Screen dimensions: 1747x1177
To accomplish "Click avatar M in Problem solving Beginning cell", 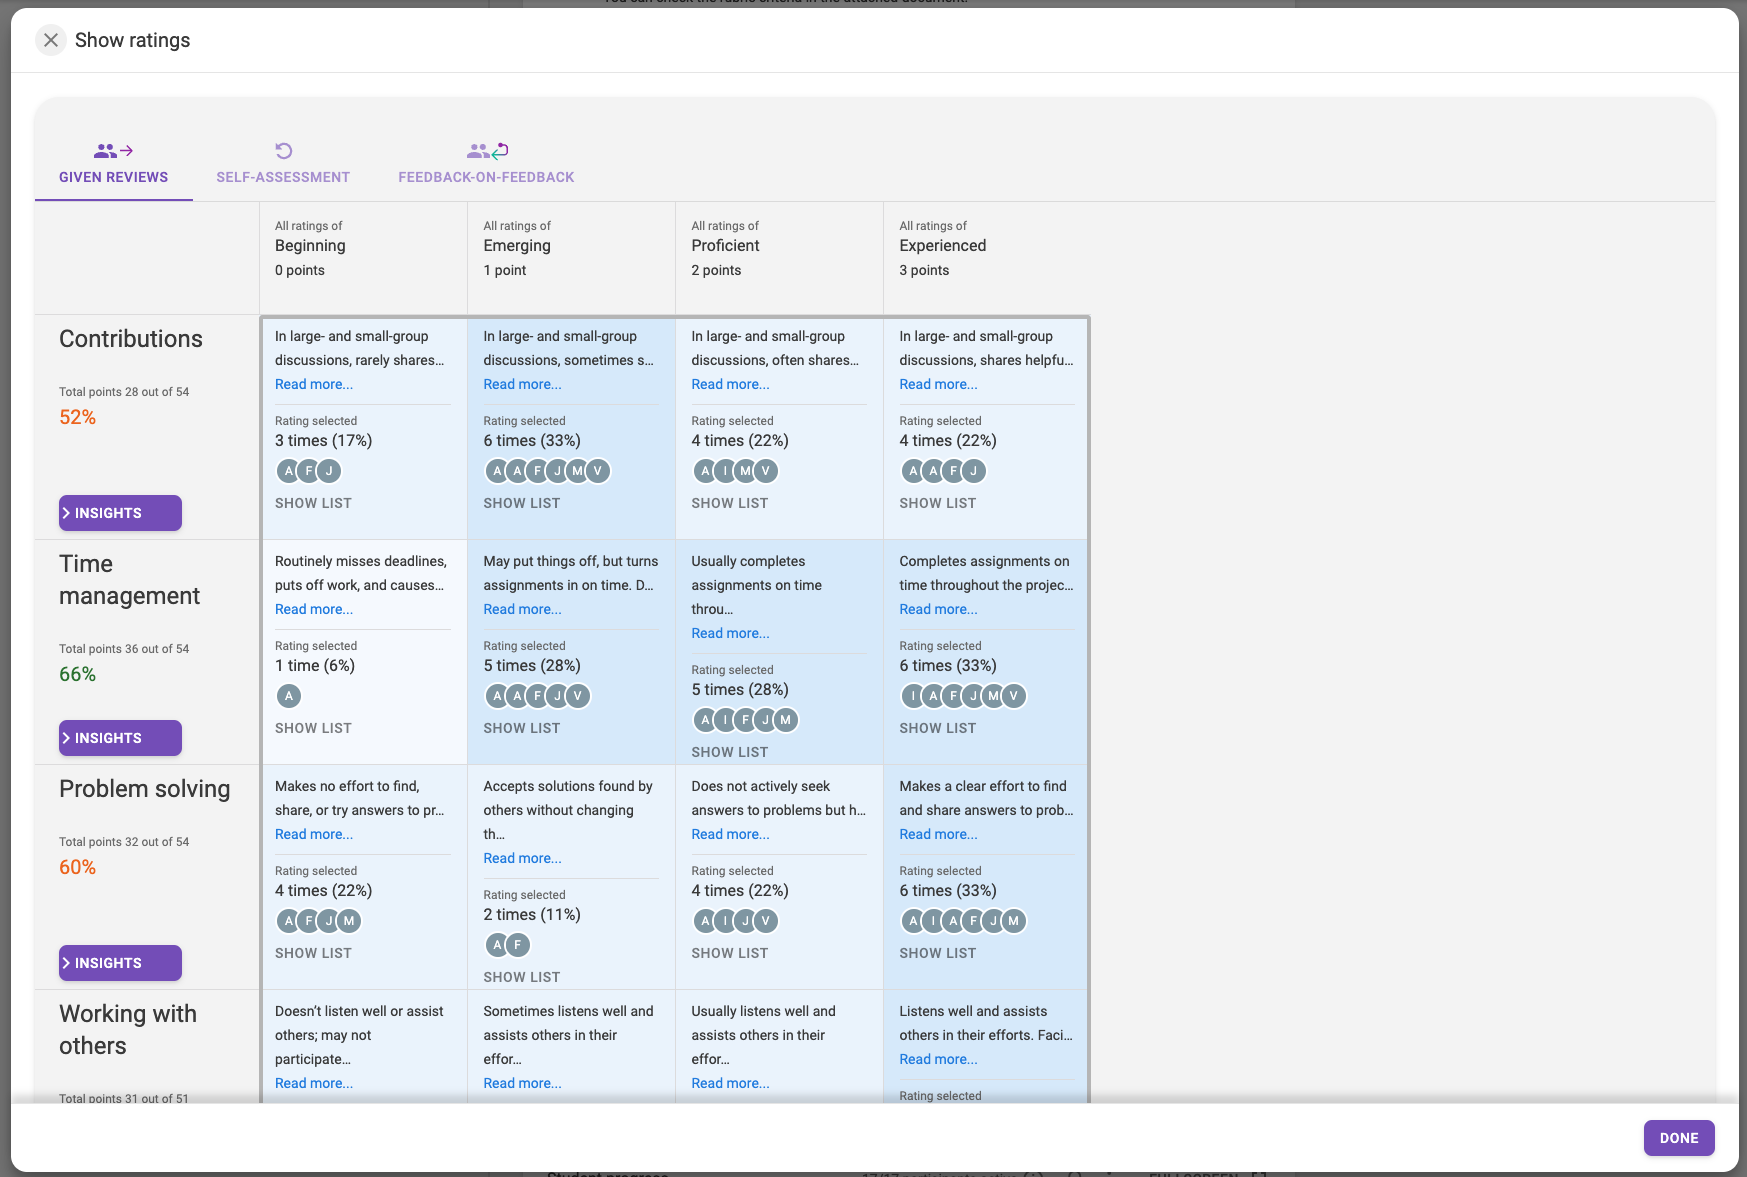I will [349, 921].
